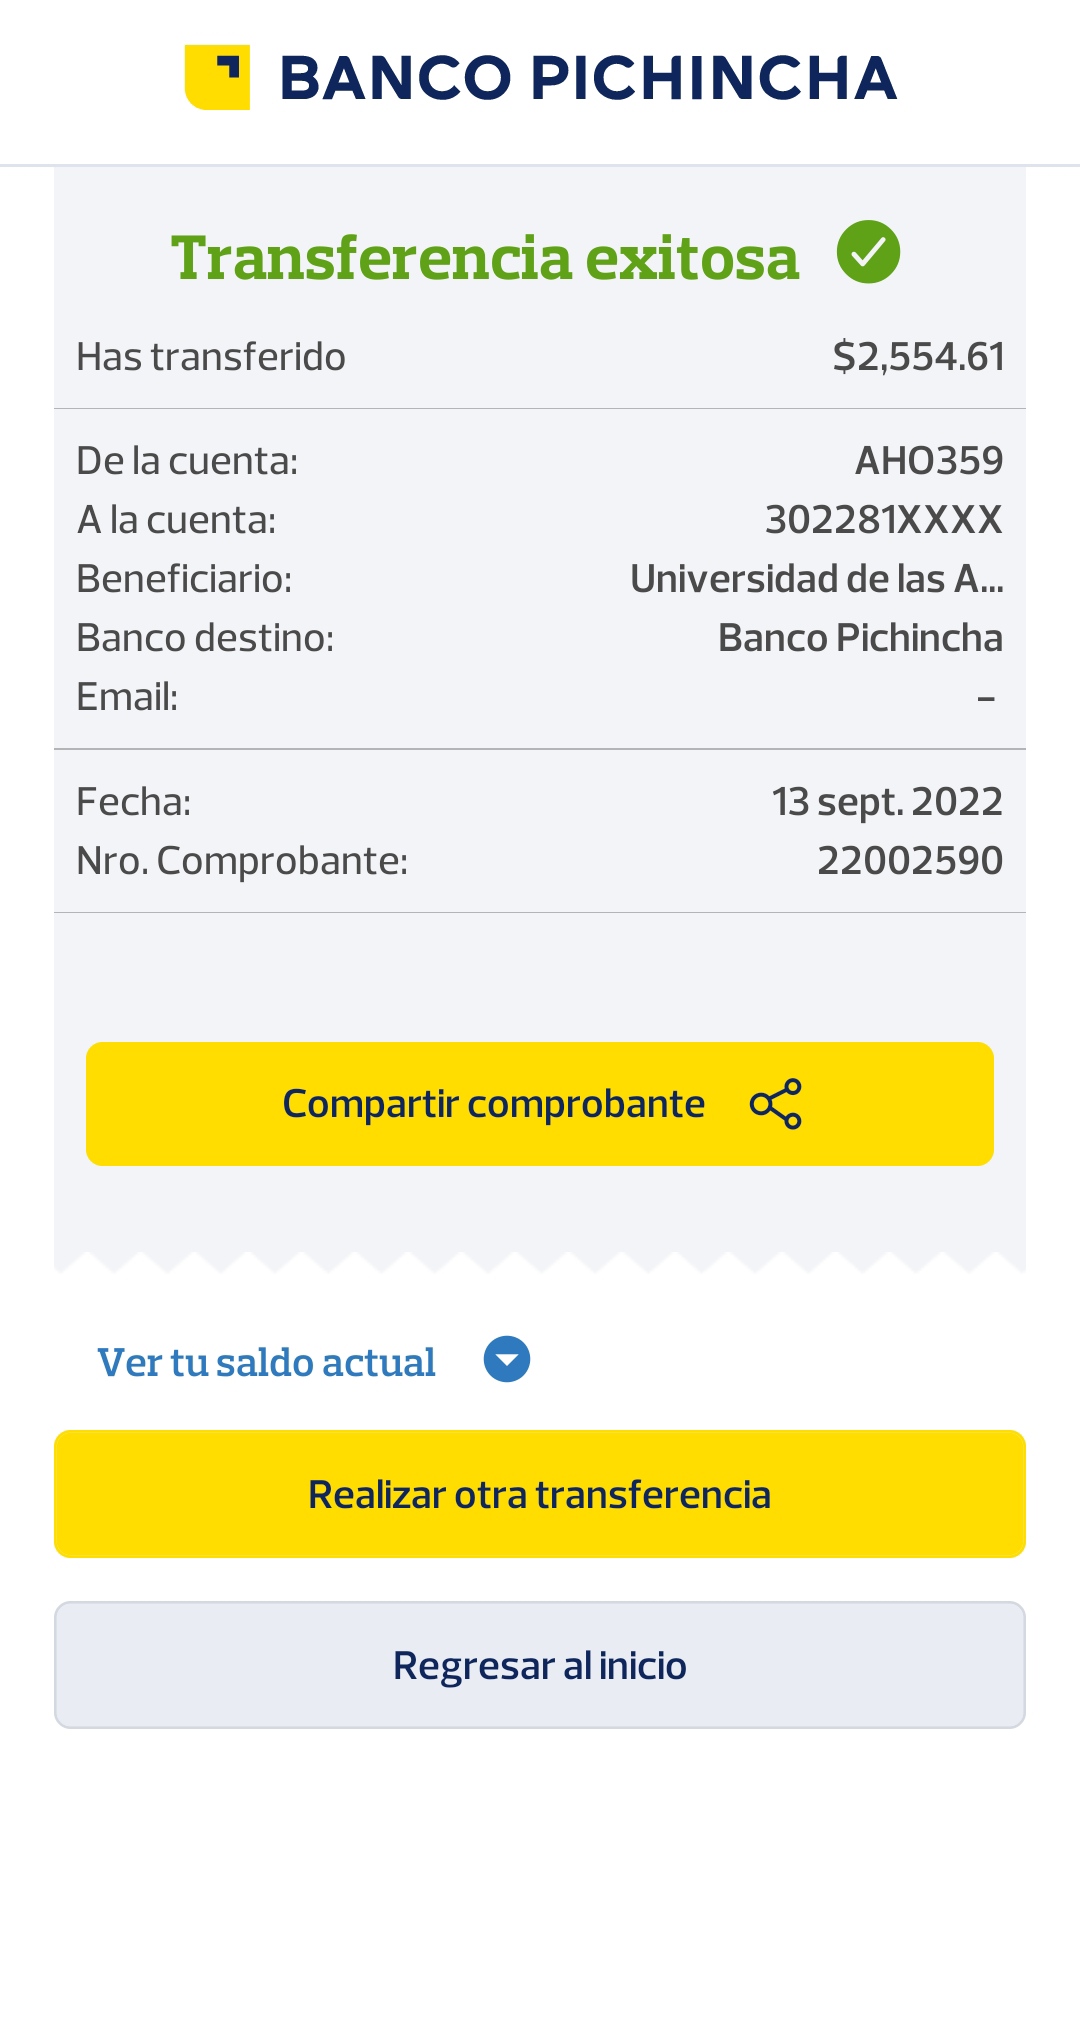Click the source account AHO359
Image resolution: width=1080 pixels, height=2023 pixels.
coord(928,461)
